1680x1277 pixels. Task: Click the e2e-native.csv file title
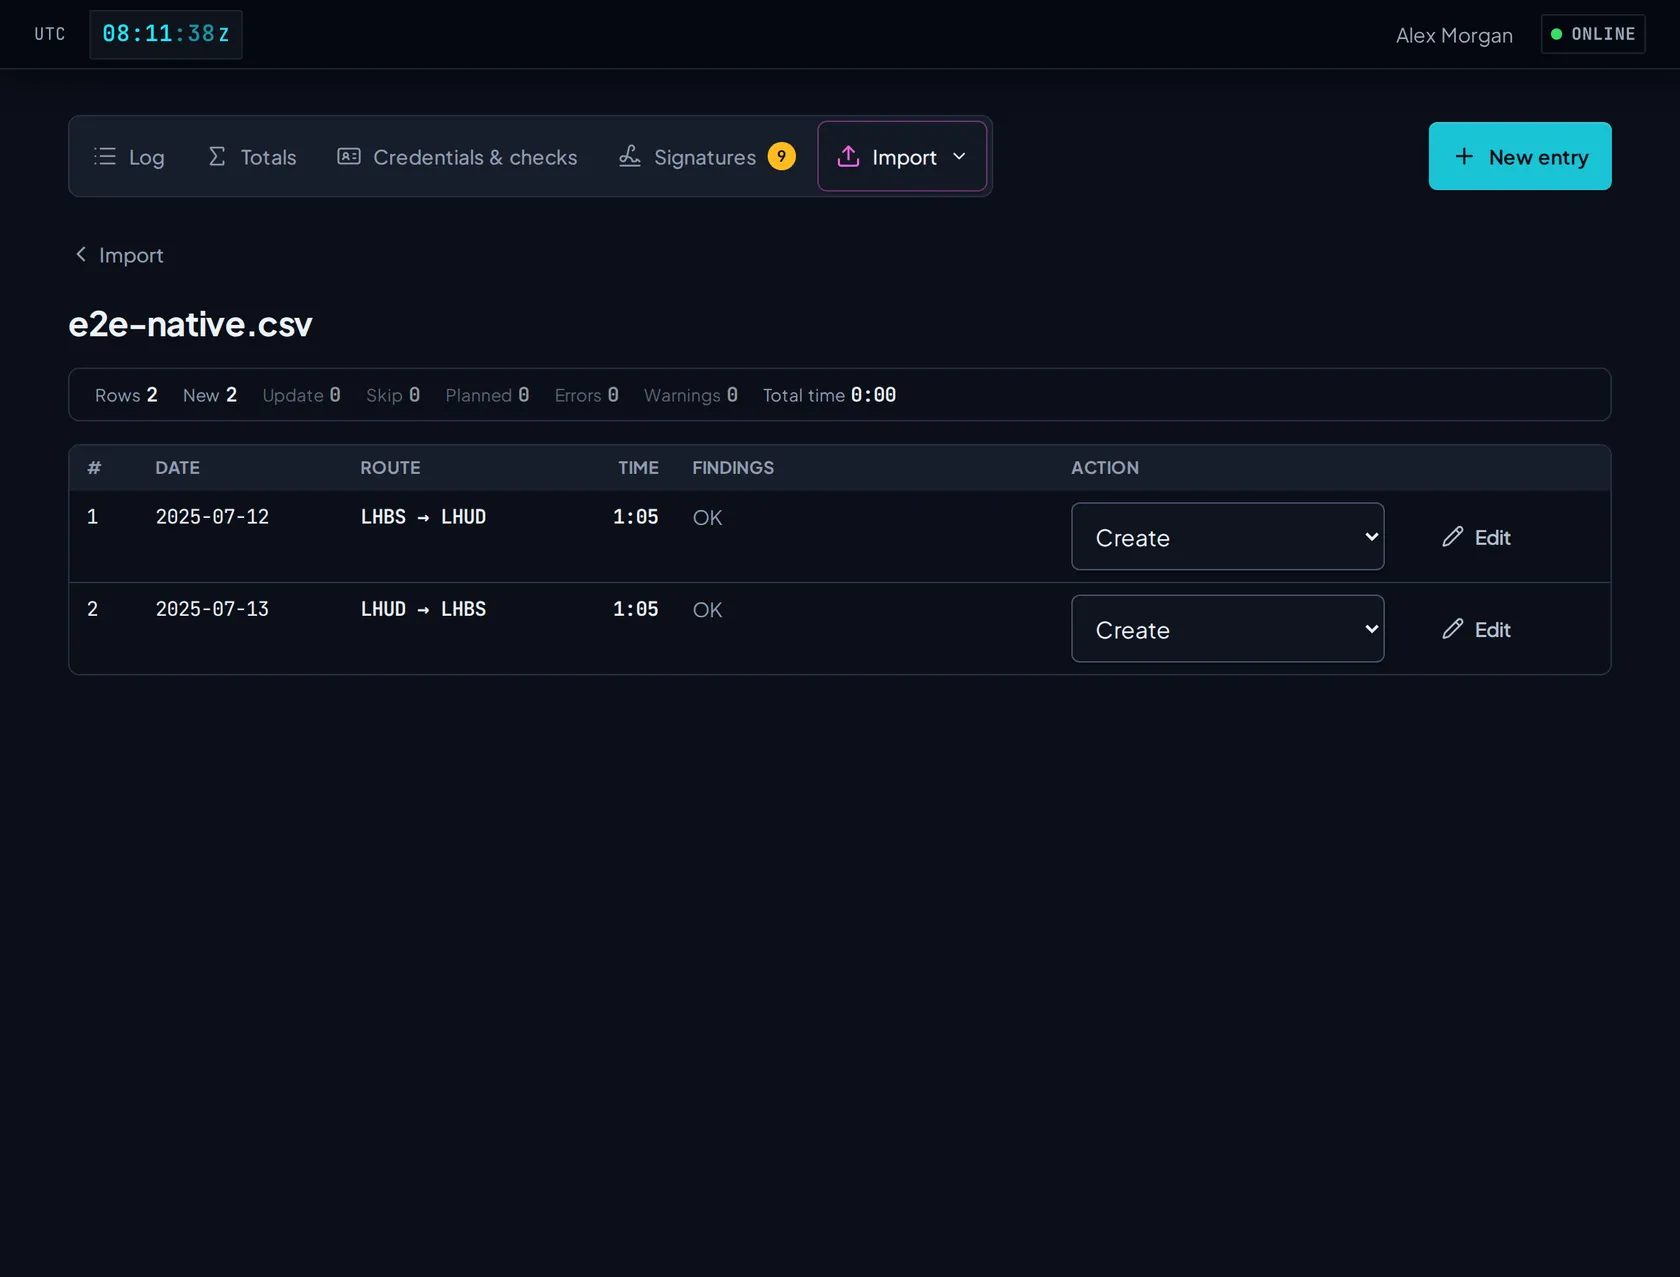(190, 324)
